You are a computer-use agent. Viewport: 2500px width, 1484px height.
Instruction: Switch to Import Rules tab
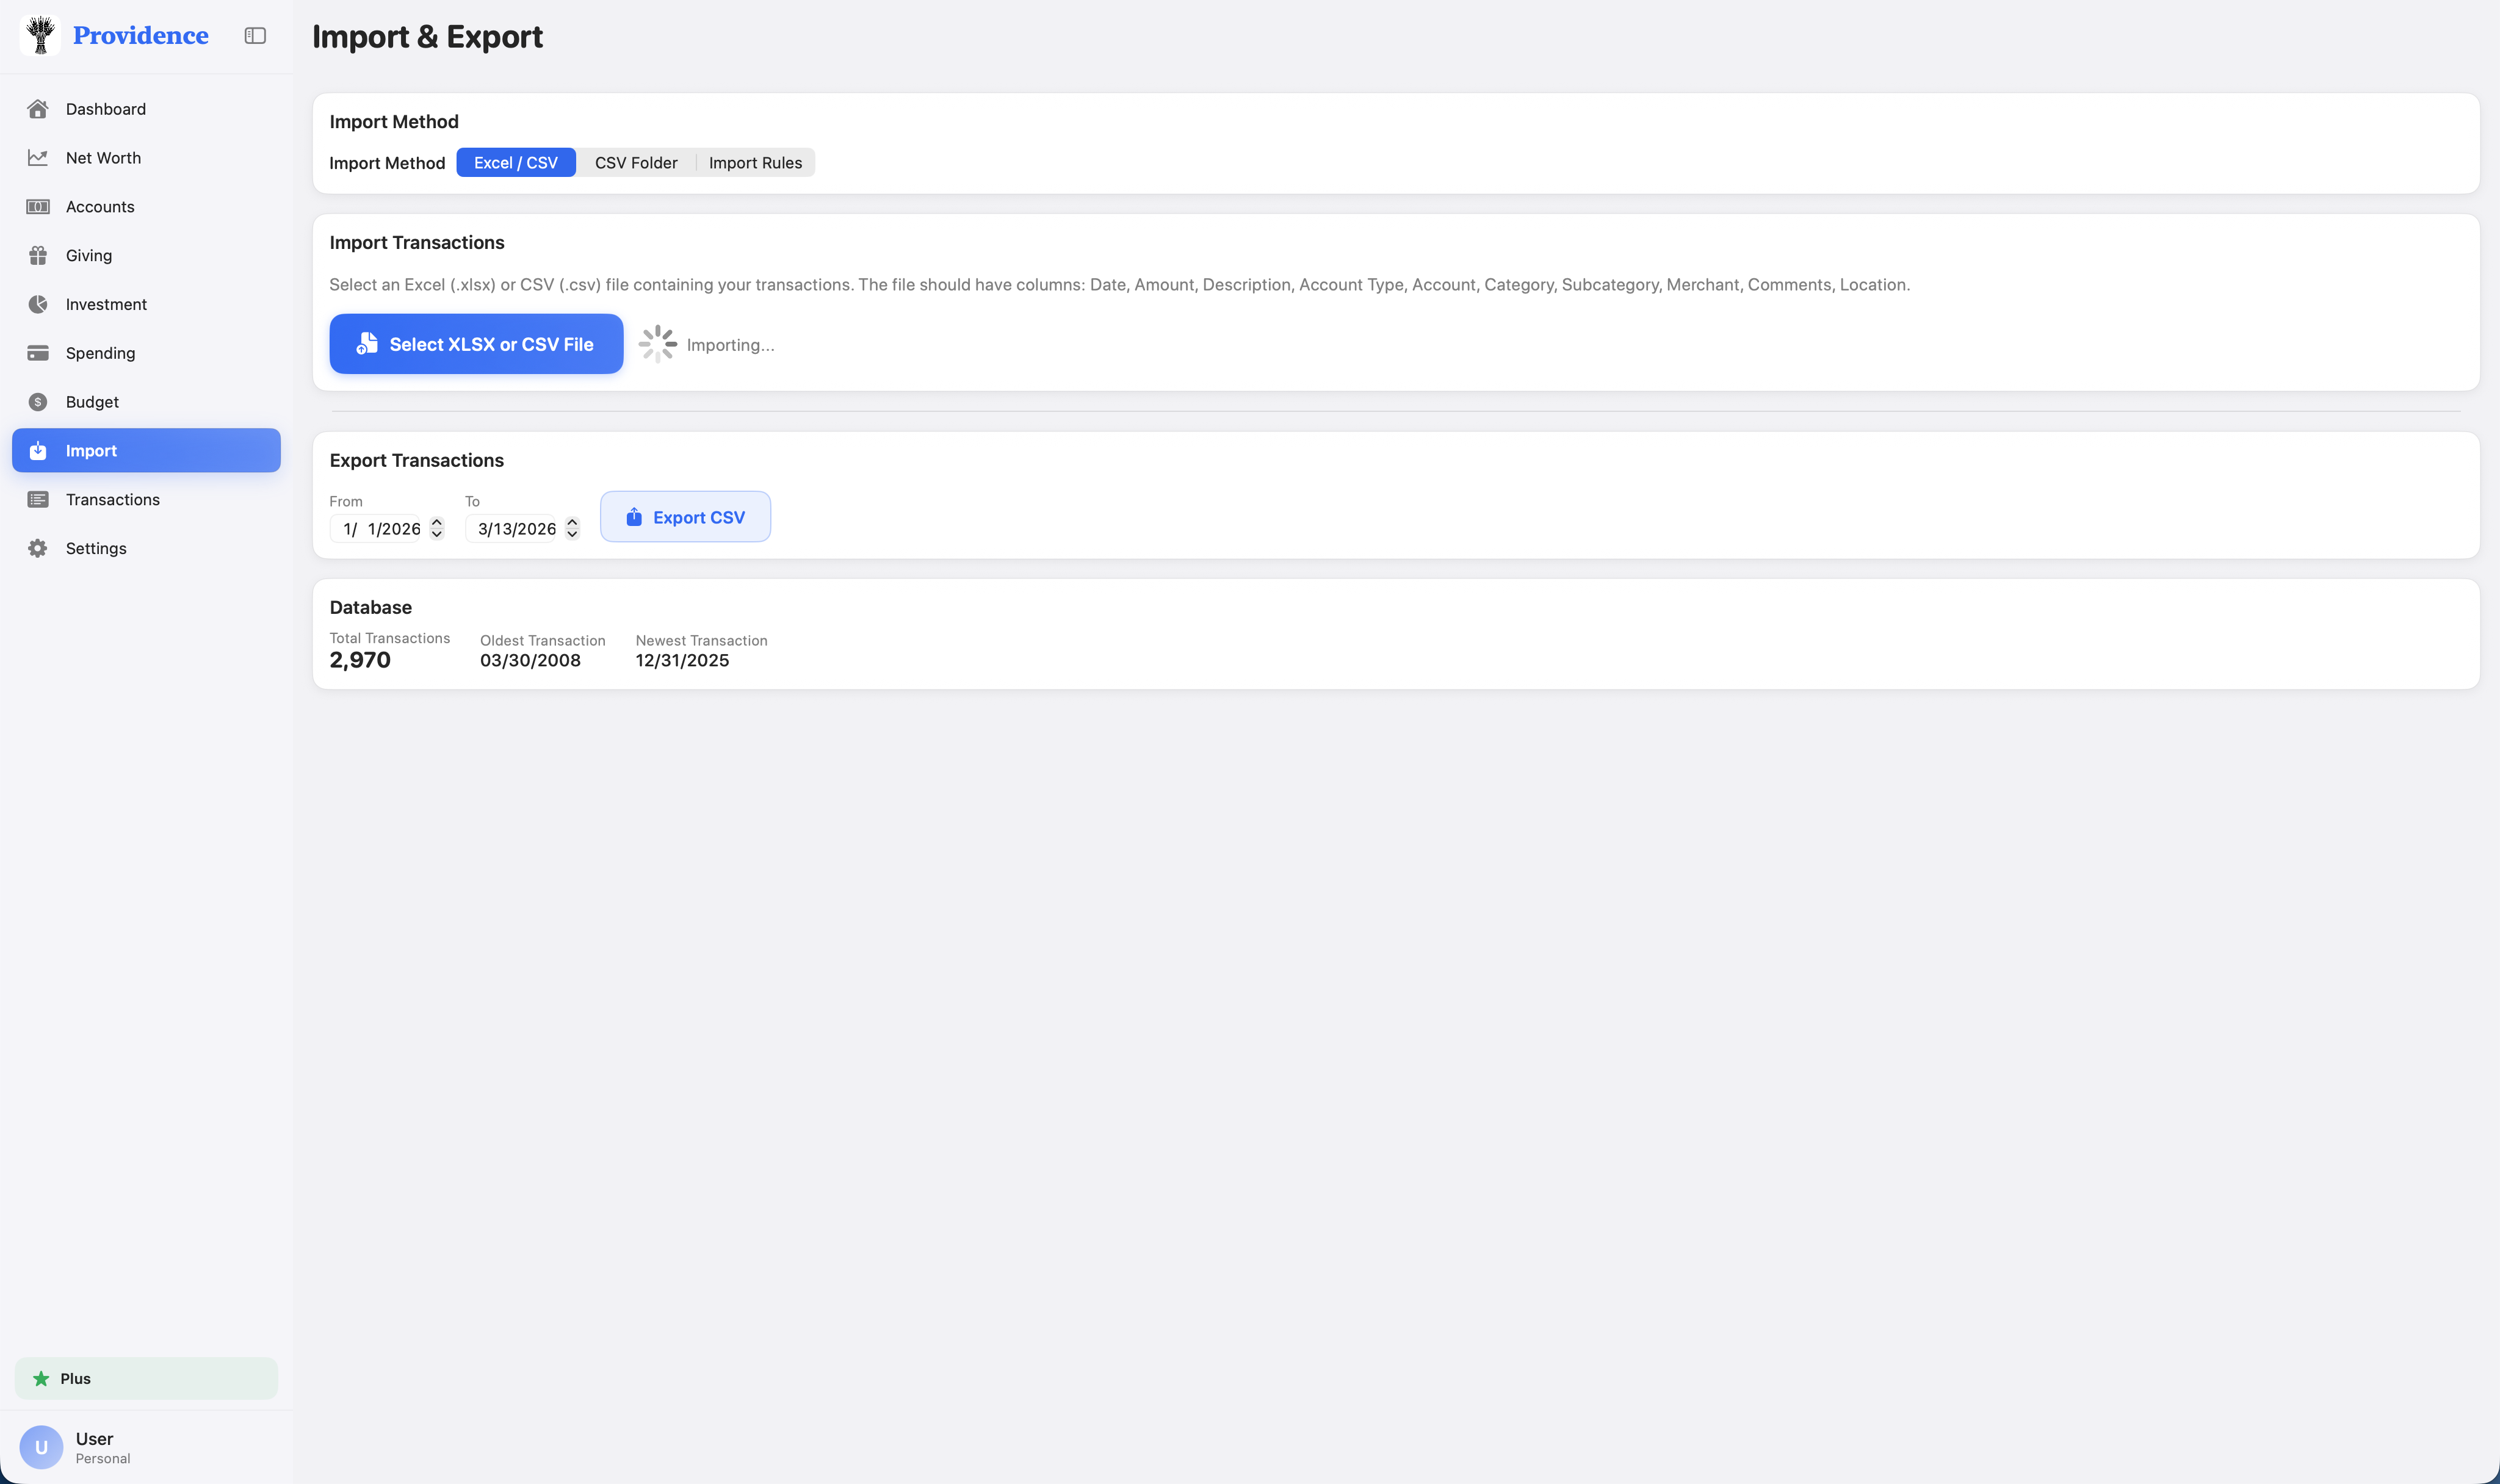click(x=755, y=163)
